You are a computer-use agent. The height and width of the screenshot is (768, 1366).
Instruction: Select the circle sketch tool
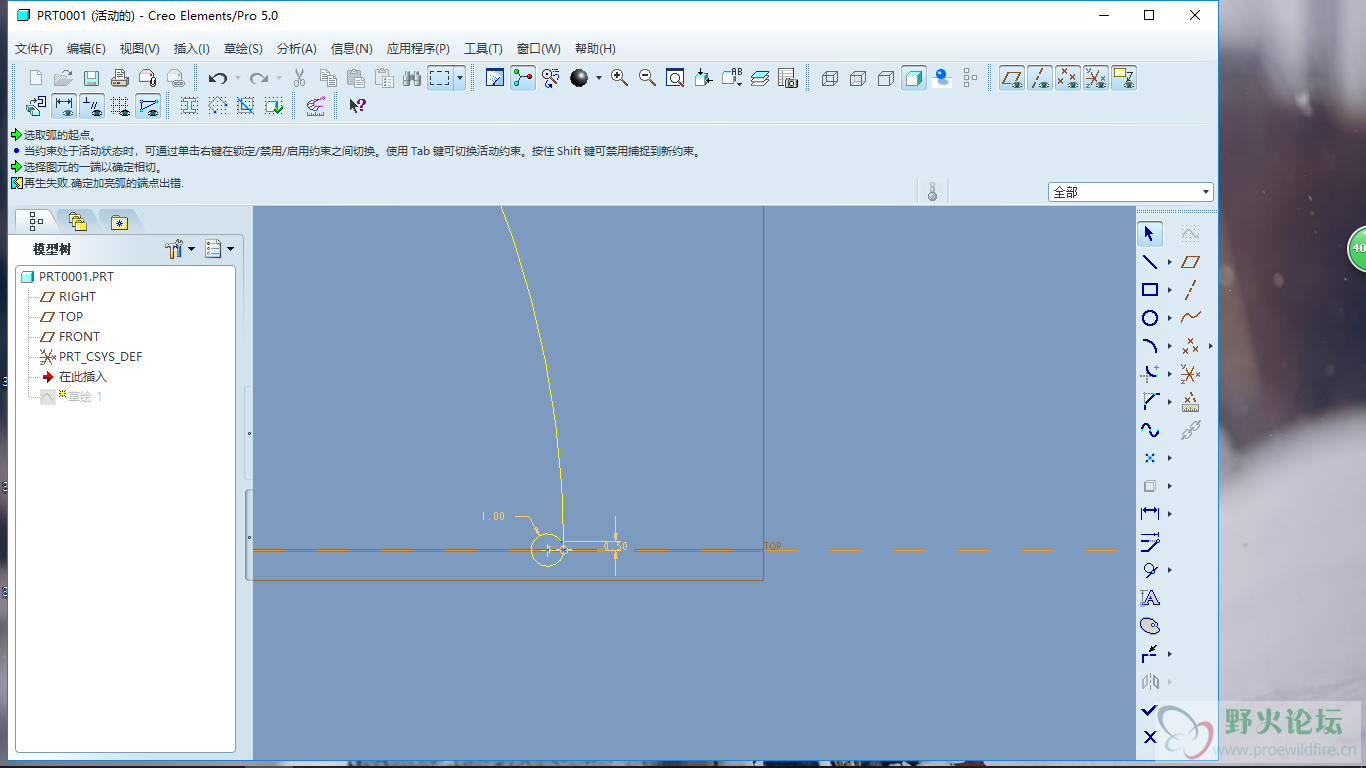(x=1150, y=318)
